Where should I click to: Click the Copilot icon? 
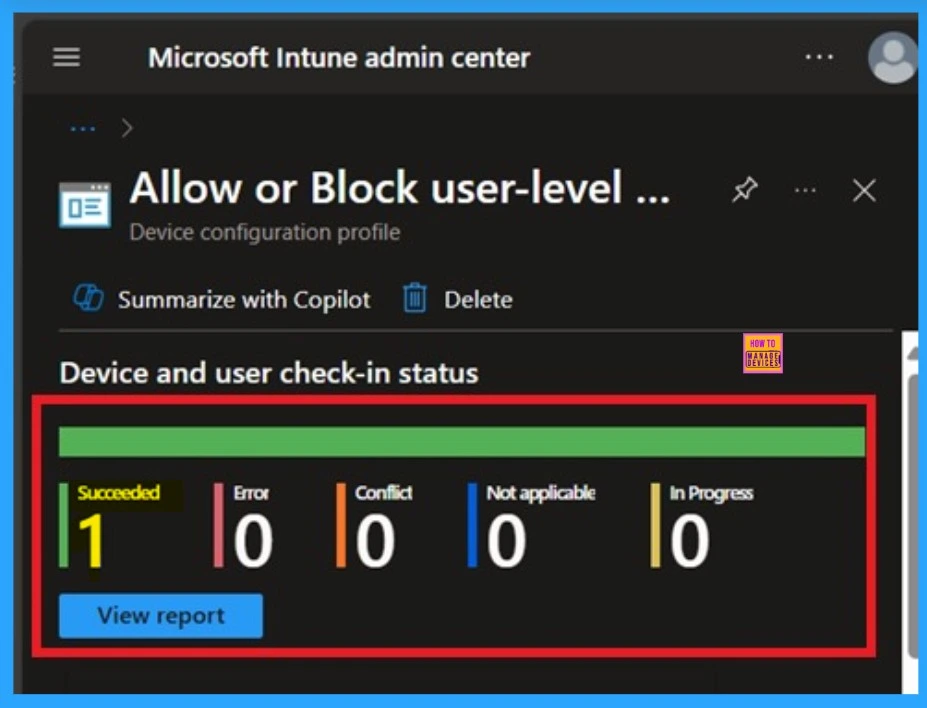coord(88,297)
